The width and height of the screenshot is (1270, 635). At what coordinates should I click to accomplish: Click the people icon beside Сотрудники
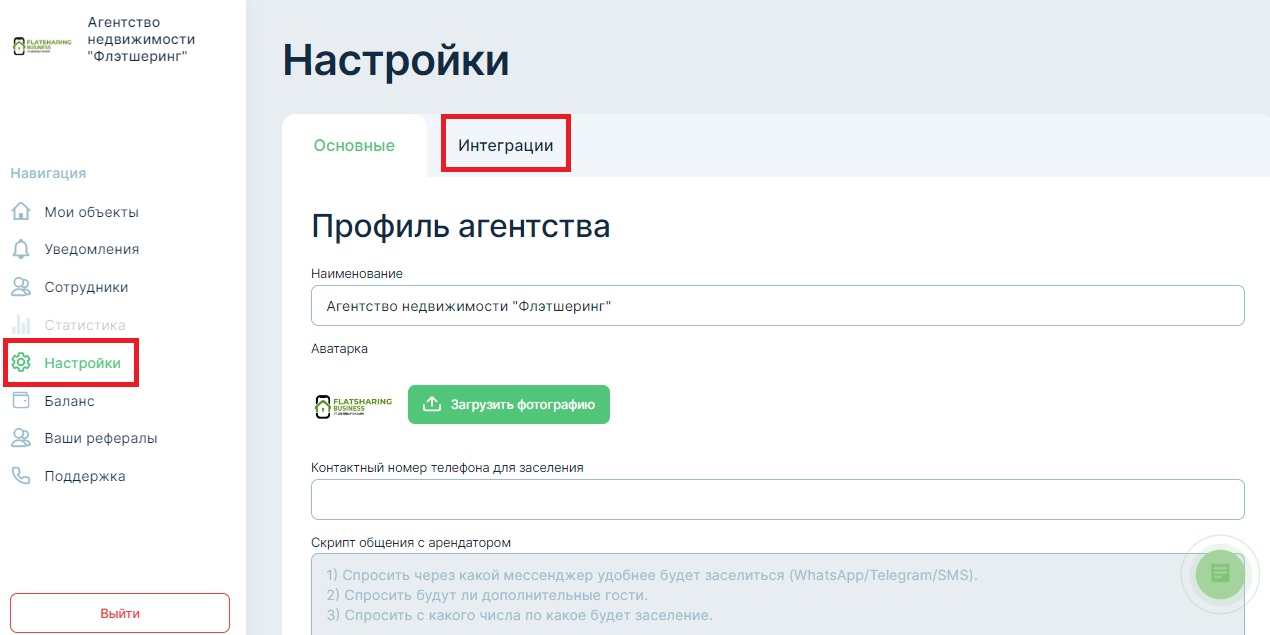(21, 287)
